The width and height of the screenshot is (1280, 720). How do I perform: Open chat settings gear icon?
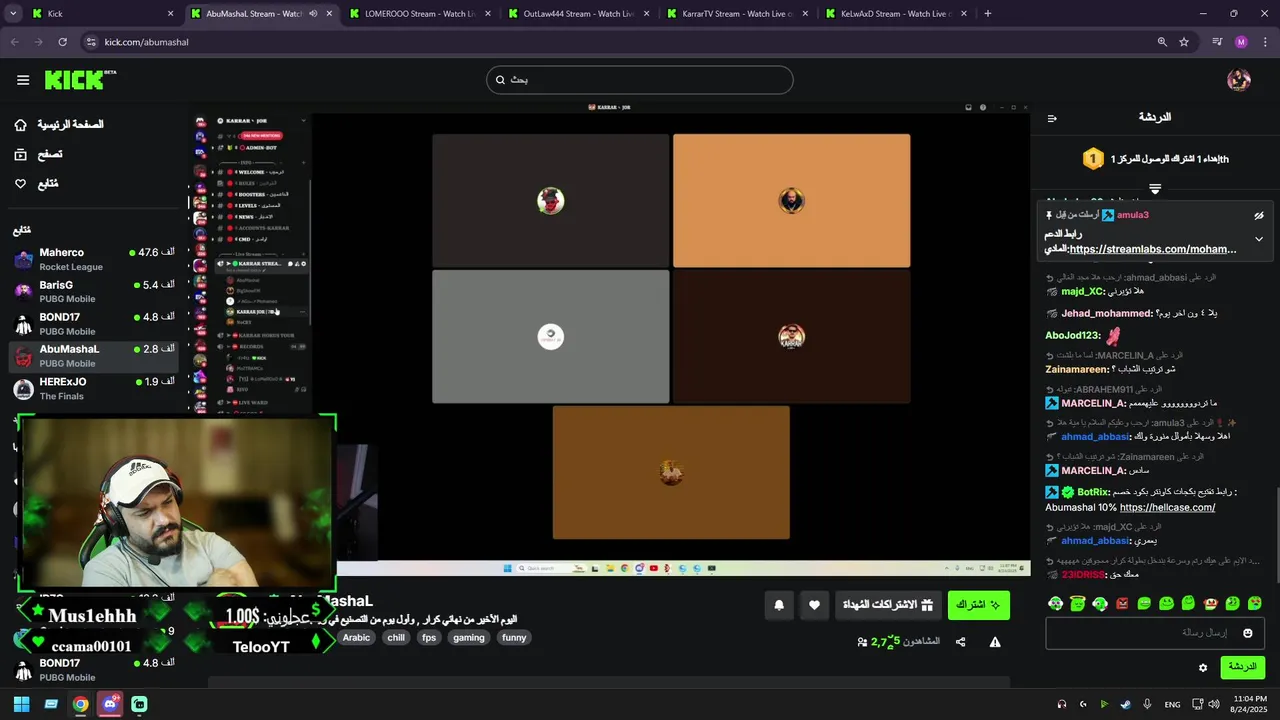1203,667
